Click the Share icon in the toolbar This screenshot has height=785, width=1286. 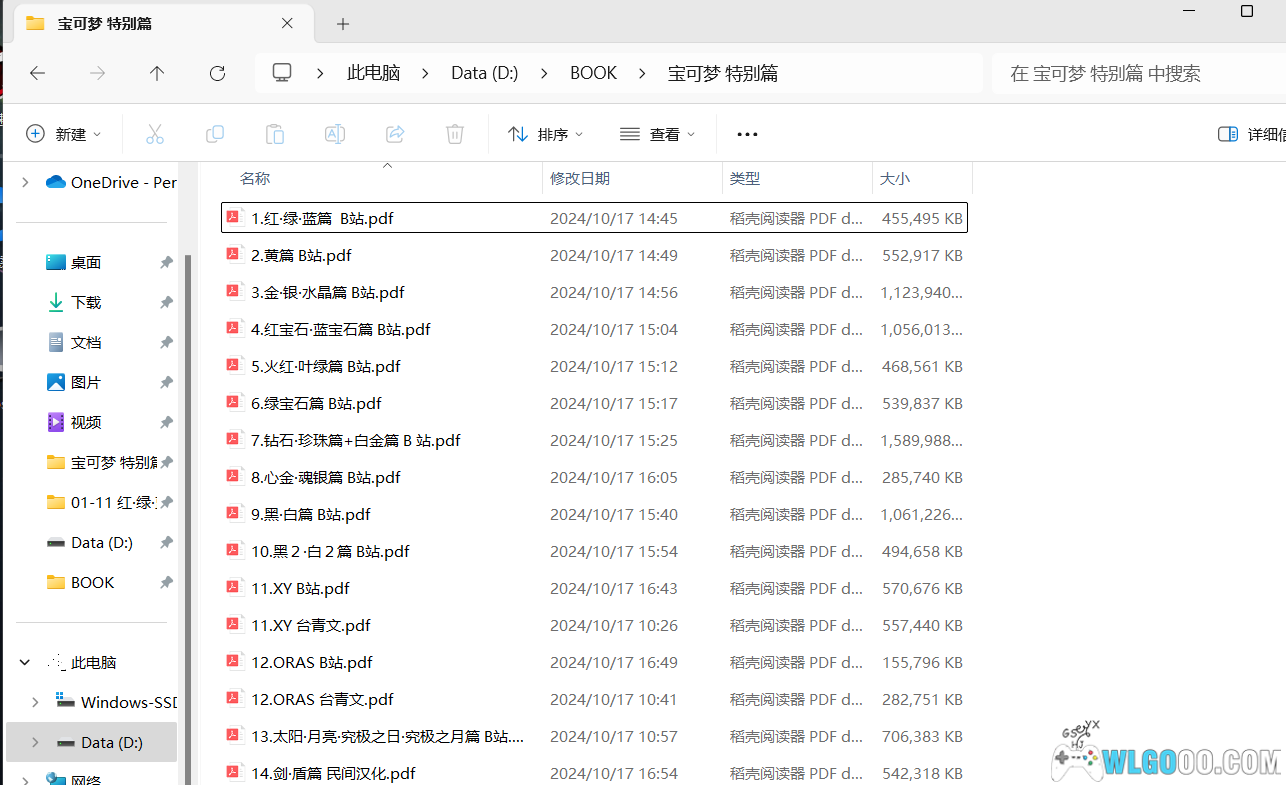(x=395, y=133)
